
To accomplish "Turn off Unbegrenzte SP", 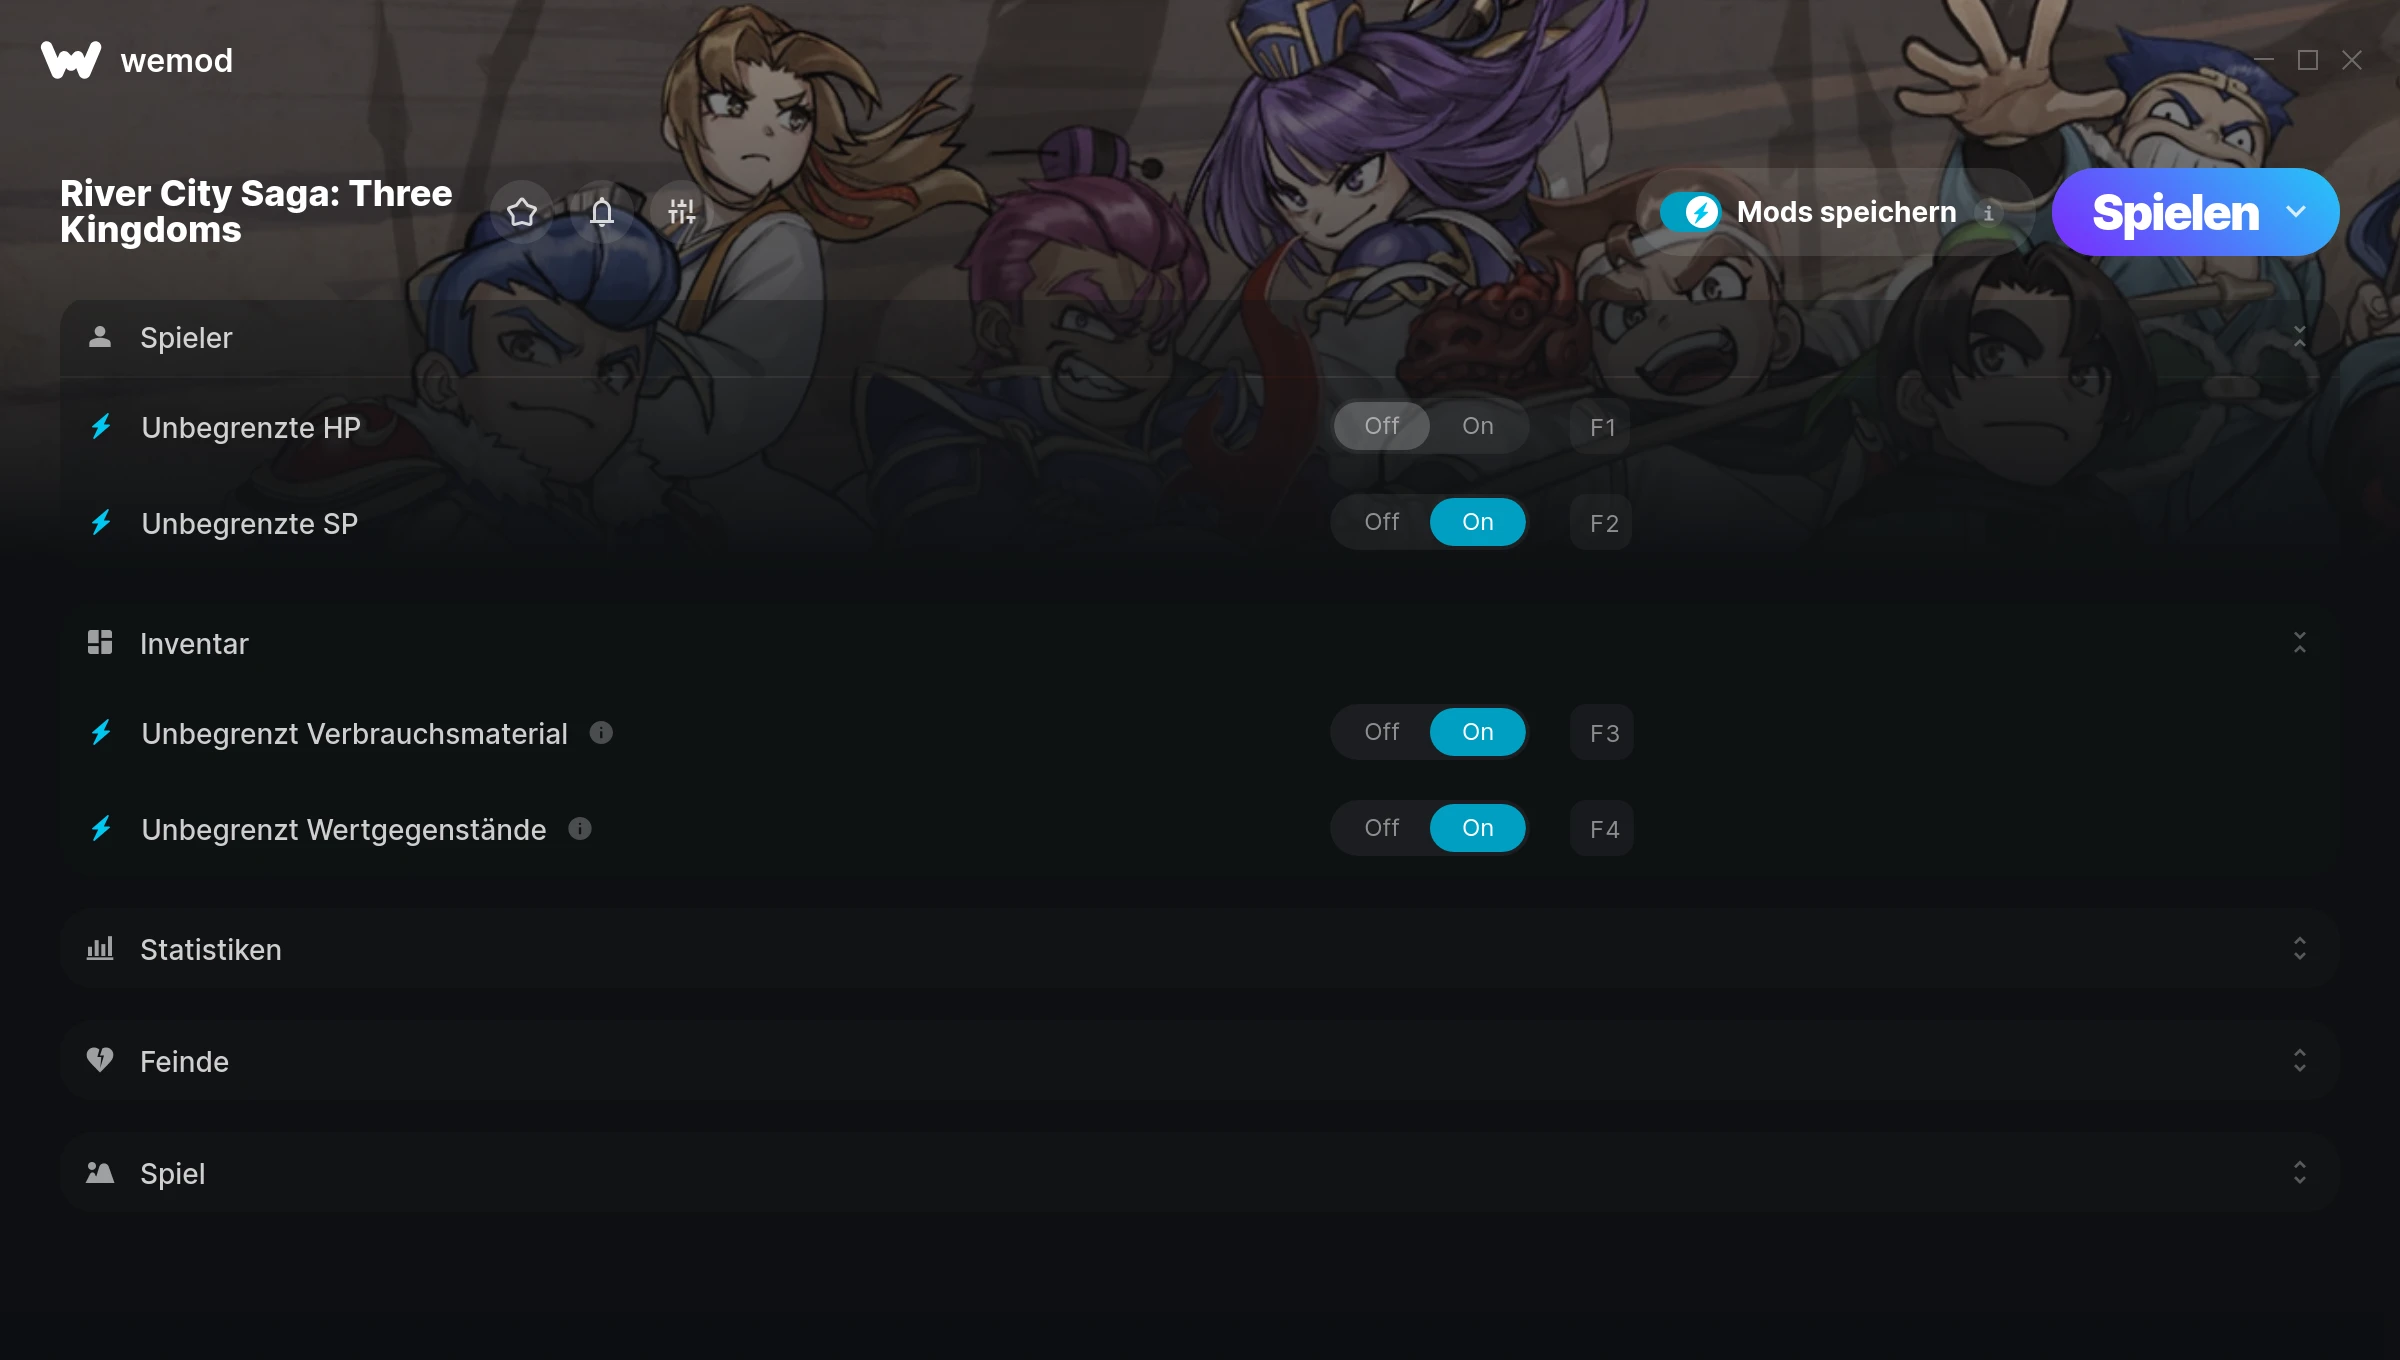I will [1382, 522].
